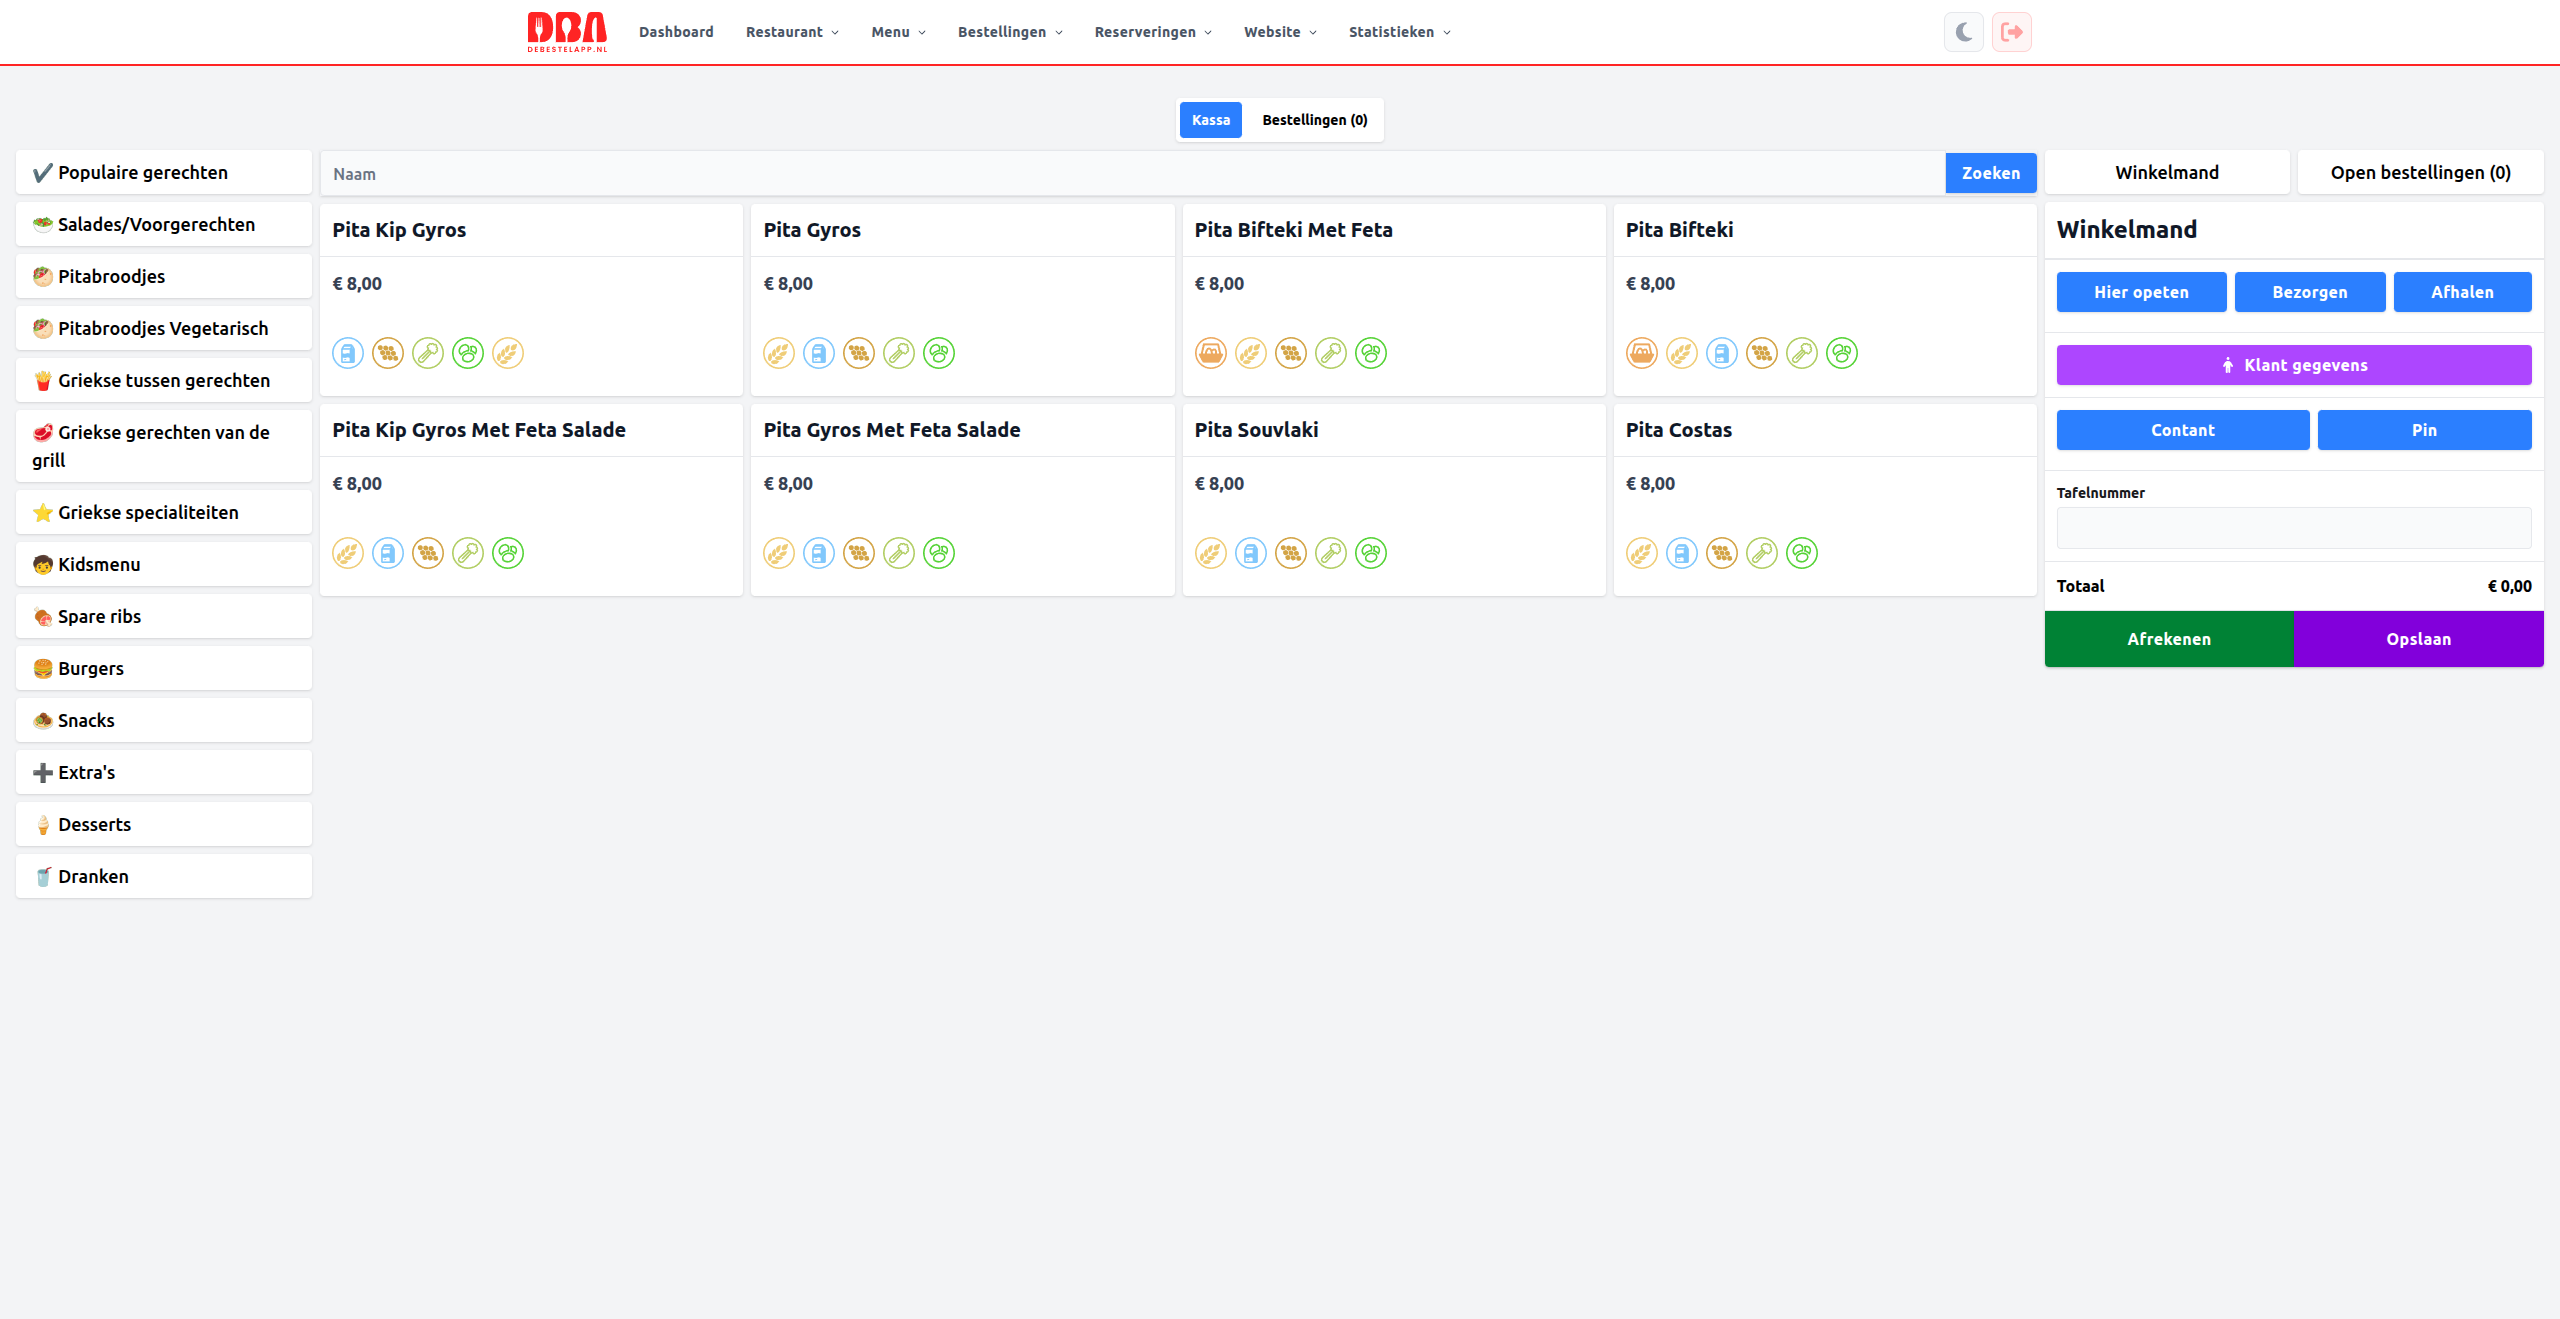2560x1319 pixels.
Task: Click the Zoeken search button
Action: (1991, 173)
